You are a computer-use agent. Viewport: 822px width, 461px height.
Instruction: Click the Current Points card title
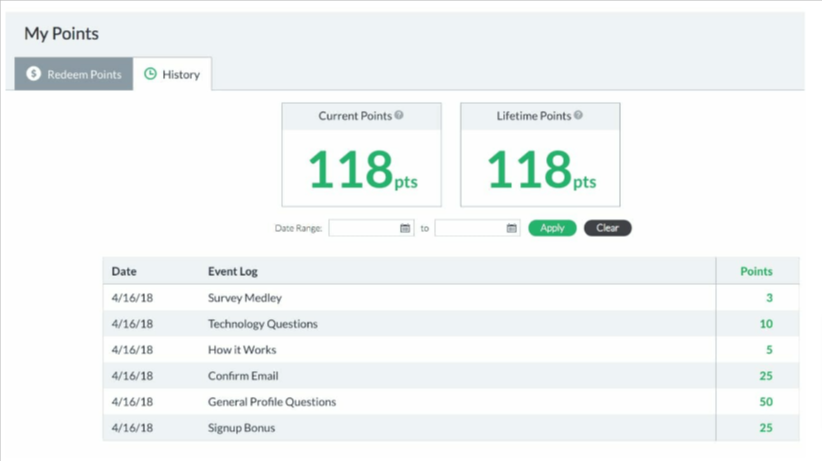click(355, 116)
